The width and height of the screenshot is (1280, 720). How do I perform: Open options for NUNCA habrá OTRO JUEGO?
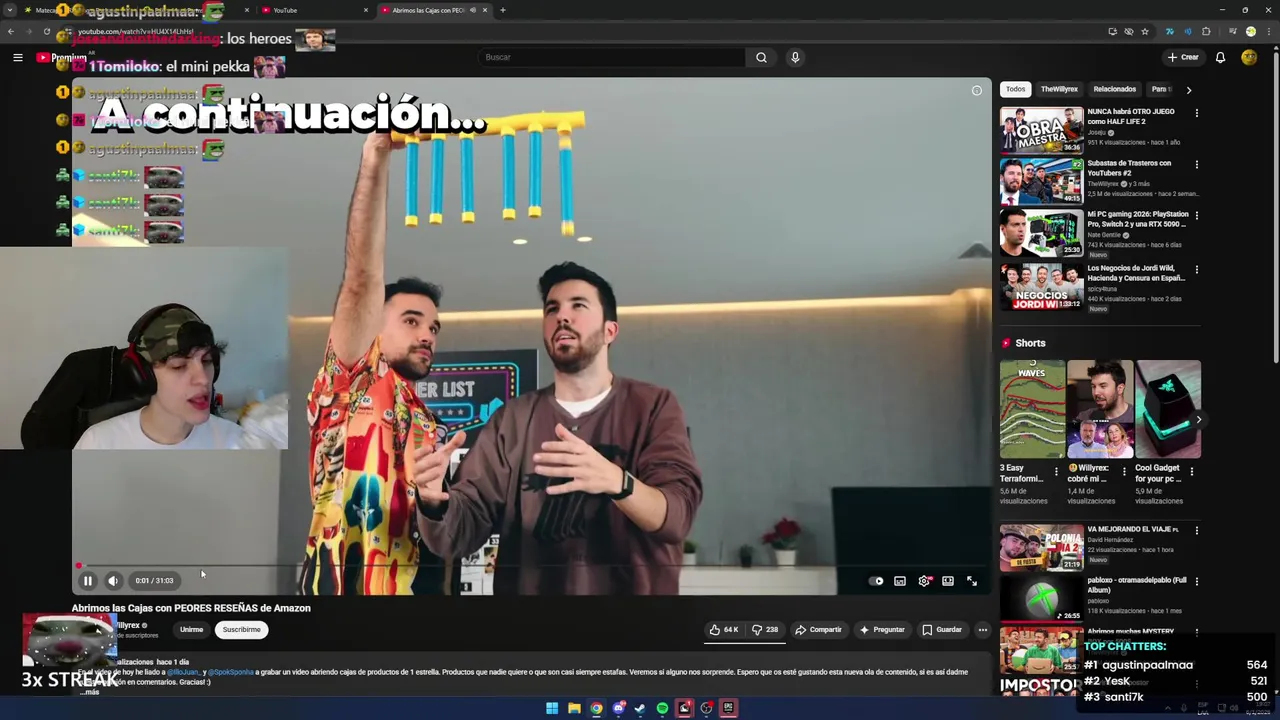1196,113
